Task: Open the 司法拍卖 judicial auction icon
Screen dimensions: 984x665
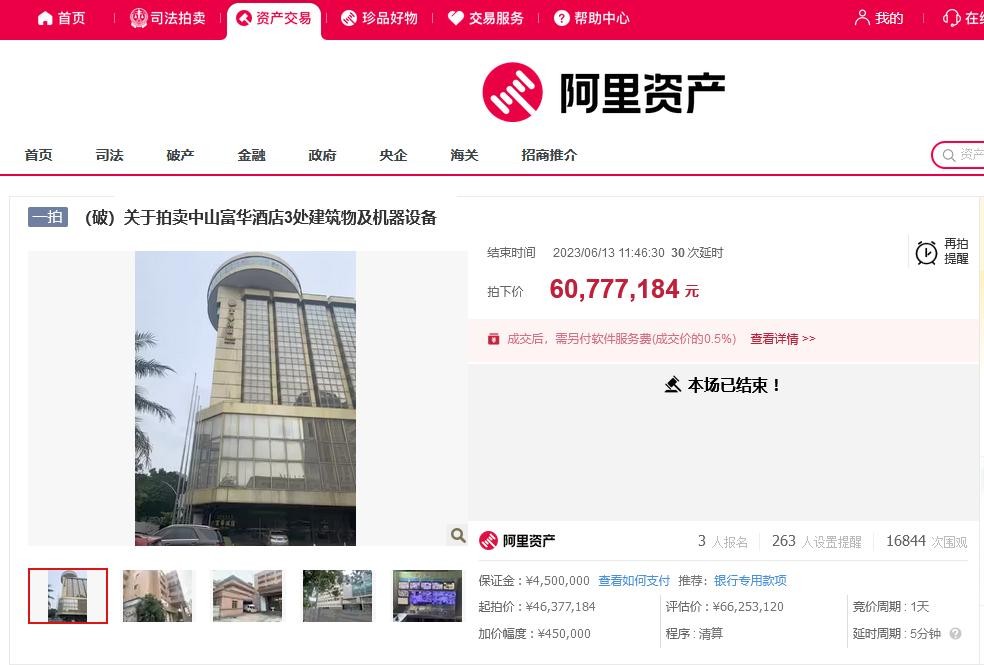Action: point(139,18)
